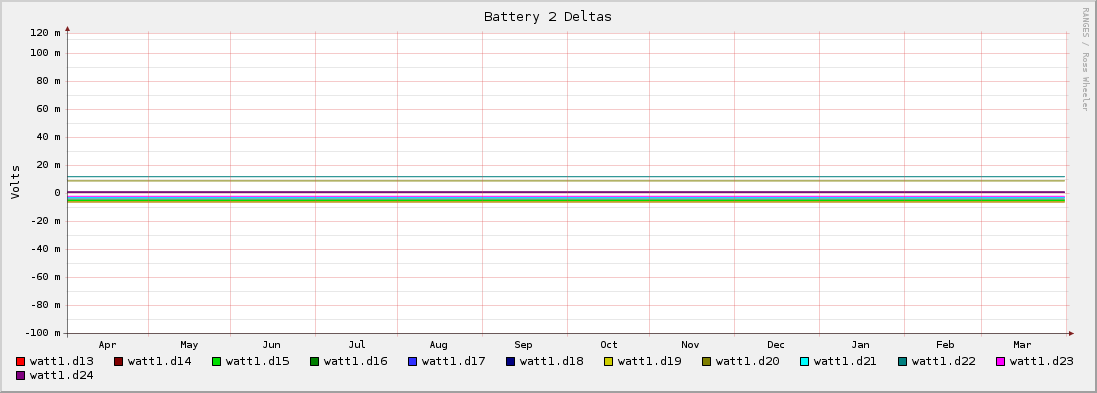Click the magenta watt1.d23 legend swatch

pyautogui.click(x=1000, y=362)
